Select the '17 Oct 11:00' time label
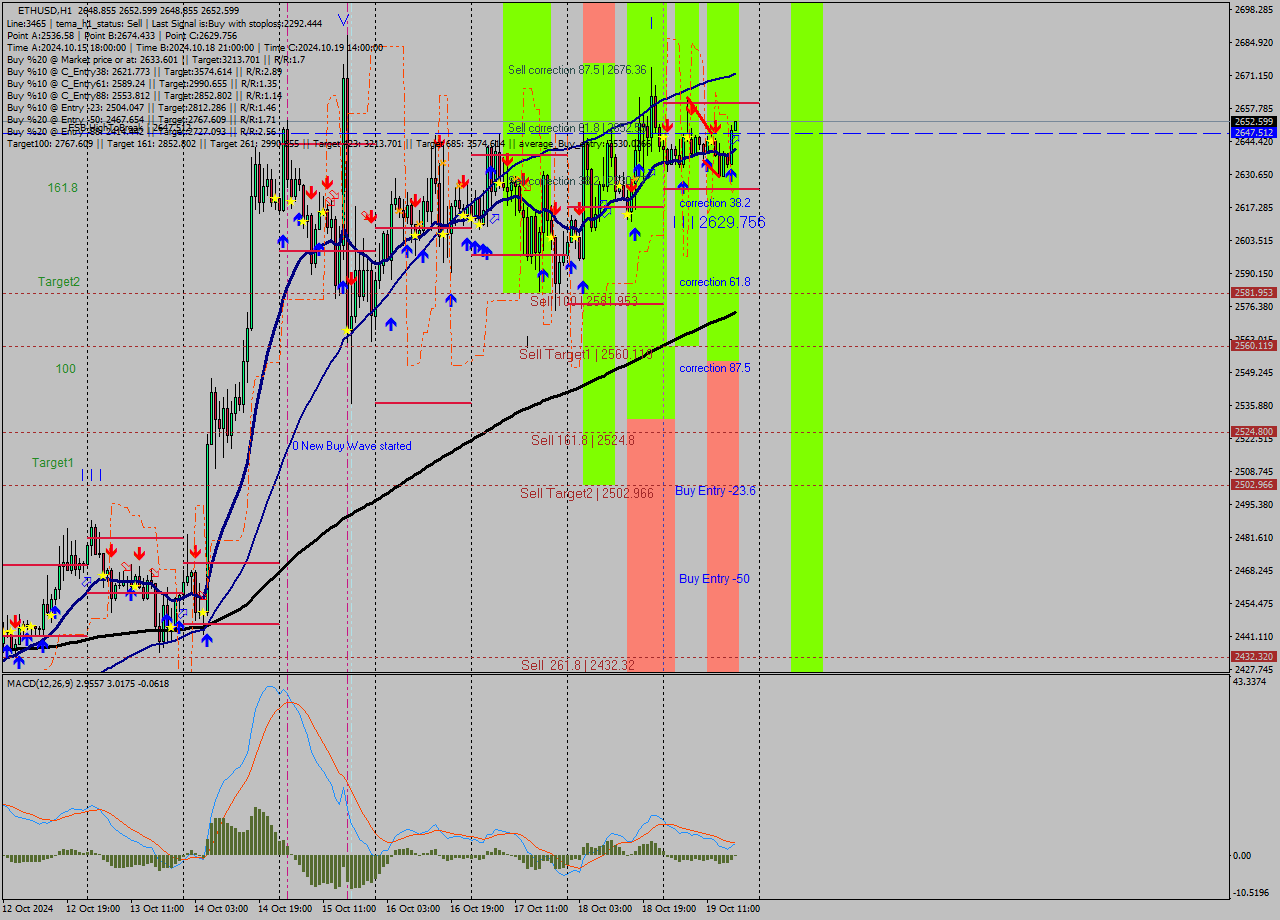Screen dimensions: 1280x920 (x=541, y=909)
